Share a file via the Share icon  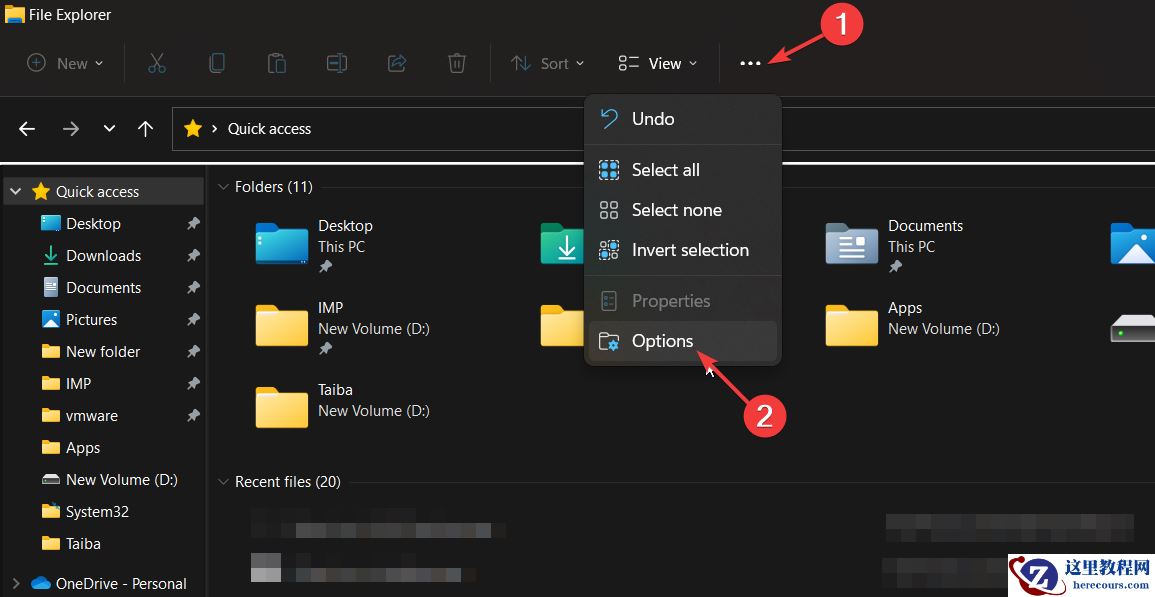point(397,63)
